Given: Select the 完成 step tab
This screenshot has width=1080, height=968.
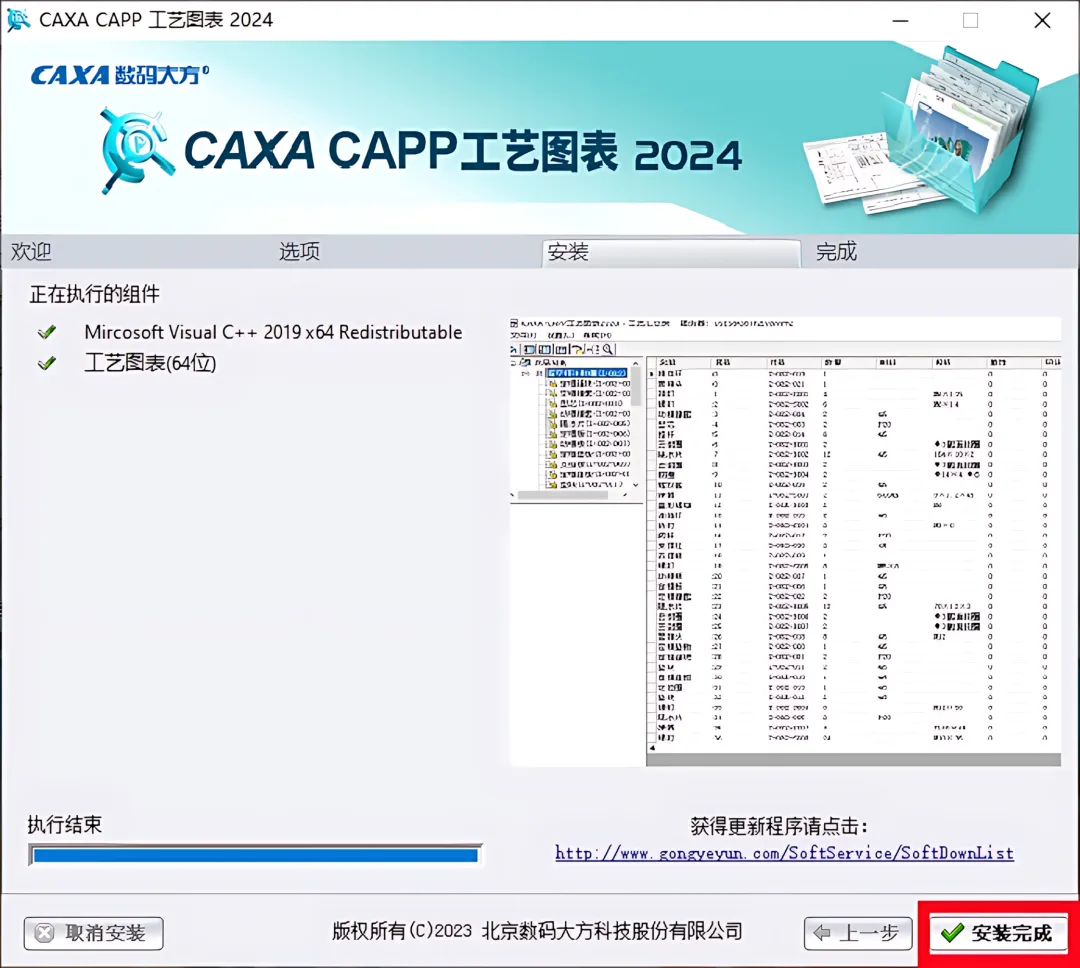Looking at the screenshot, I should click(x=836, y=251).
